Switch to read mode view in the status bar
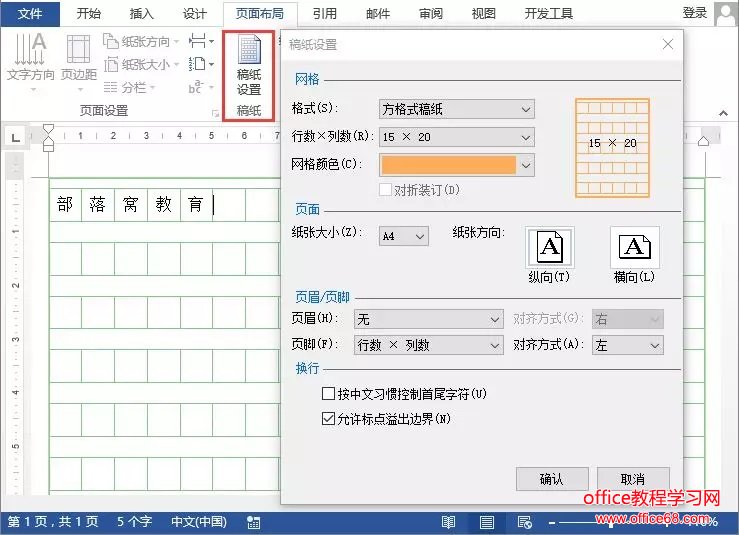Image resolution: width=739 pixels, height=535 pixels. coord(448,522)
